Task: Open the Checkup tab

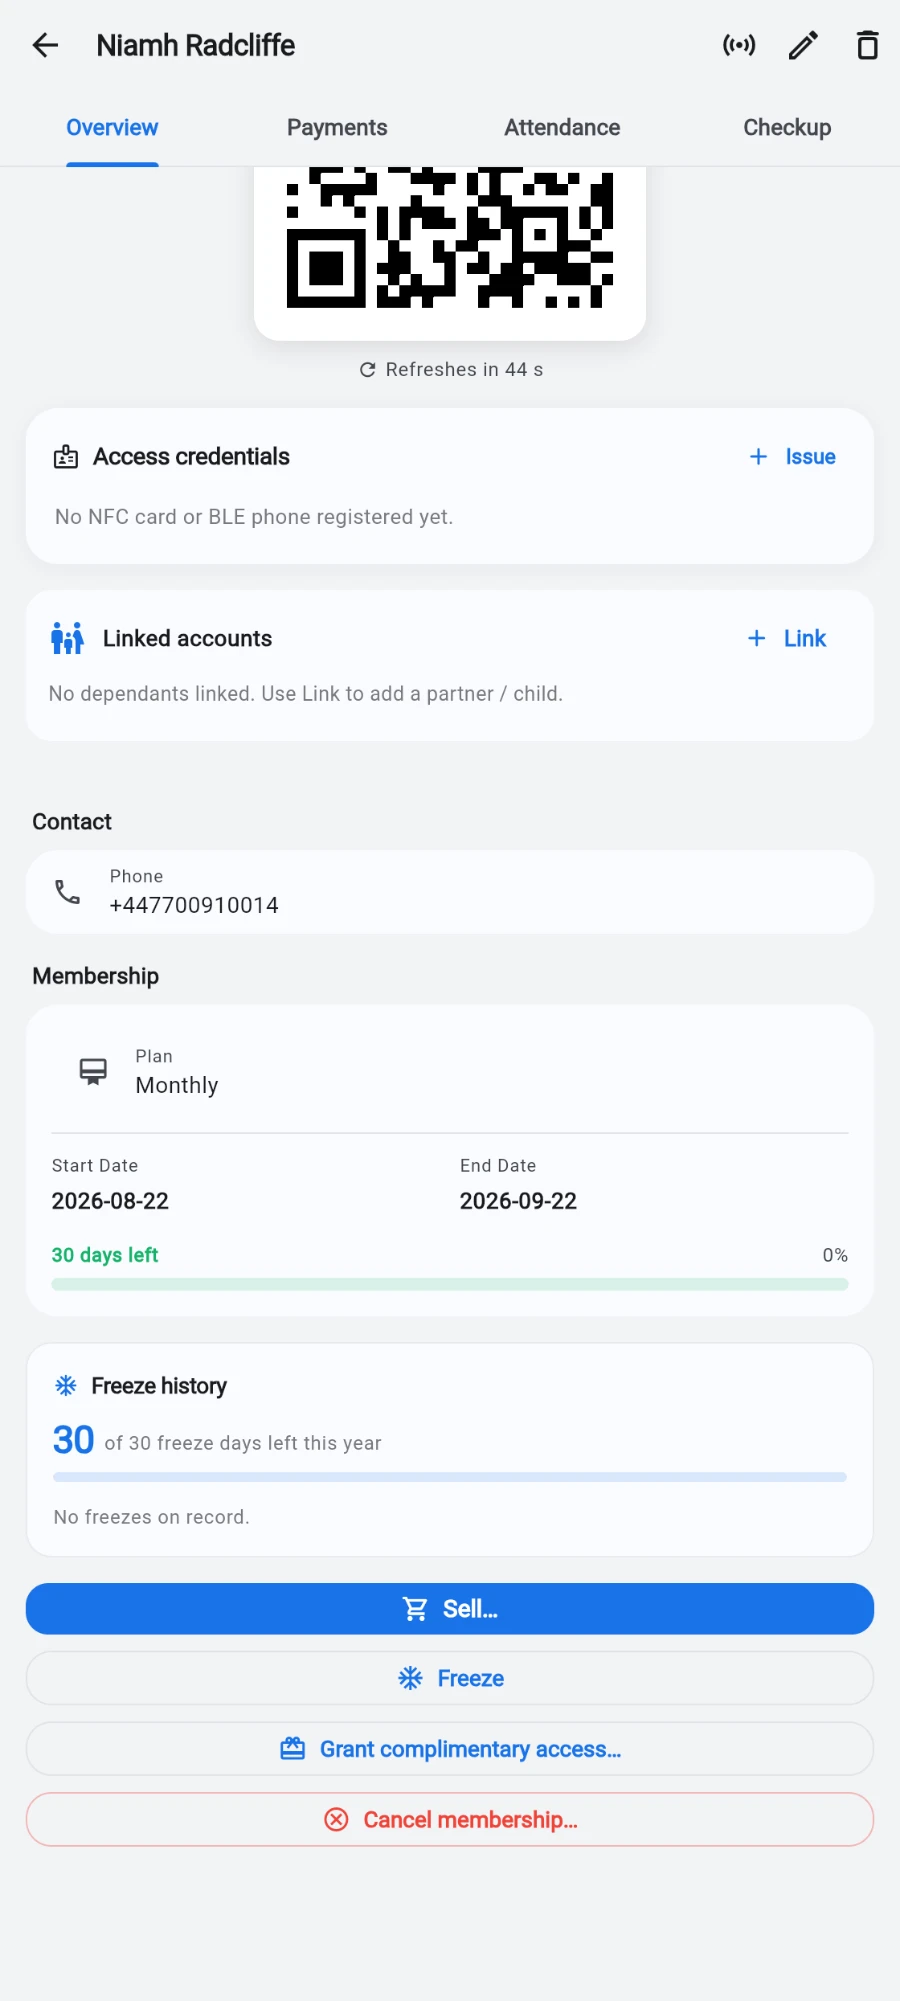Action: pyautogui.click(x=787, y=128)
